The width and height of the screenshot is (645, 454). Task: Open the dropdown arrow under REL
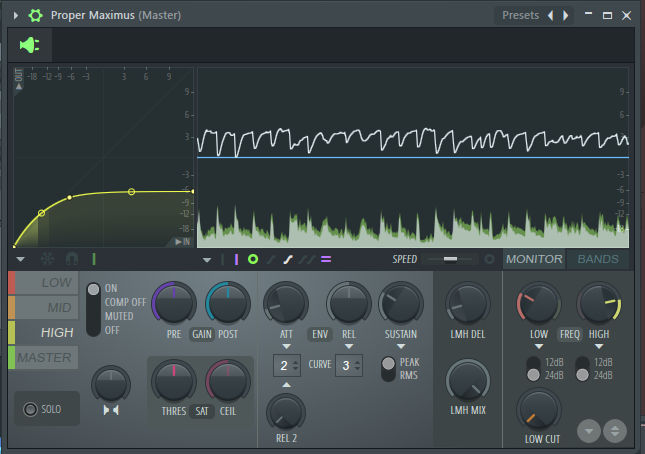[x=349, y=347]
